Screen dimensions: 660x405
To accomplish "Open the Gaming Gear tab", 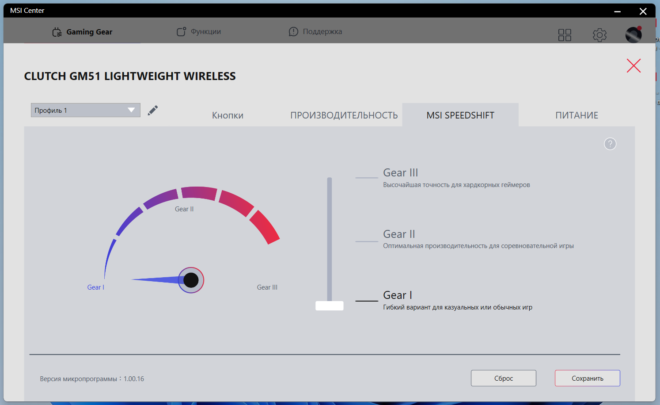I will click(82, 32).
